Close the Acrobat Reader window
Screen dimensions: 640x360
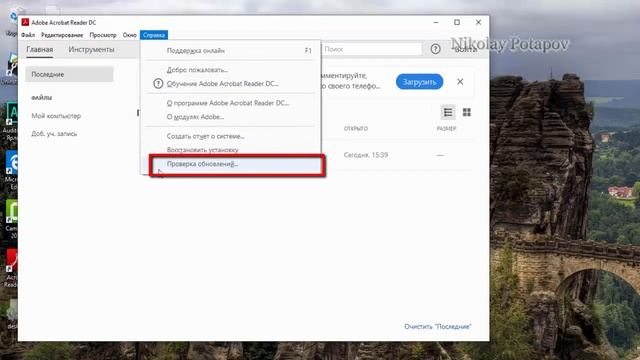[478, 22]
